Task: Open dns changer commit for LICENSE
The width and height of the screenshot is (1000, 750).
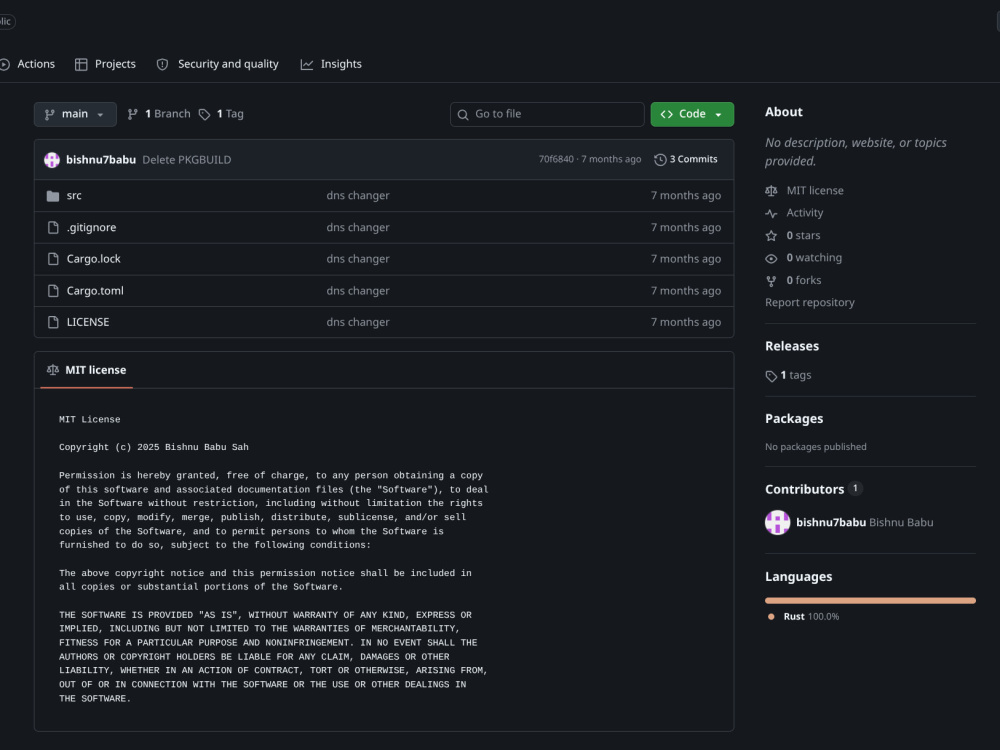Action: [x=358, y=322]
